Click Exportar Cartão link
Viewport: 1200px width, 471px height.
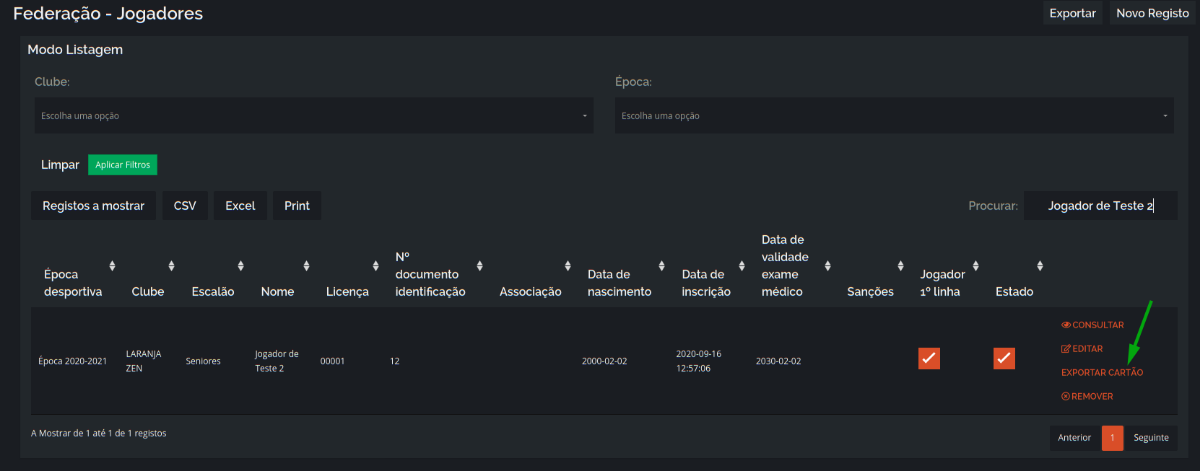tap(1102, 373)
